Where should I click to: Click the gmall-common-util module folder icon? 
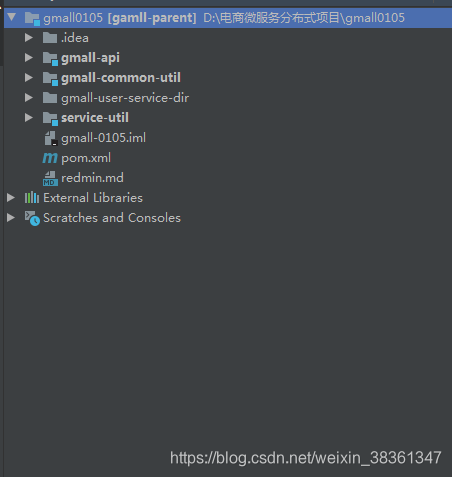pos(50,78)
